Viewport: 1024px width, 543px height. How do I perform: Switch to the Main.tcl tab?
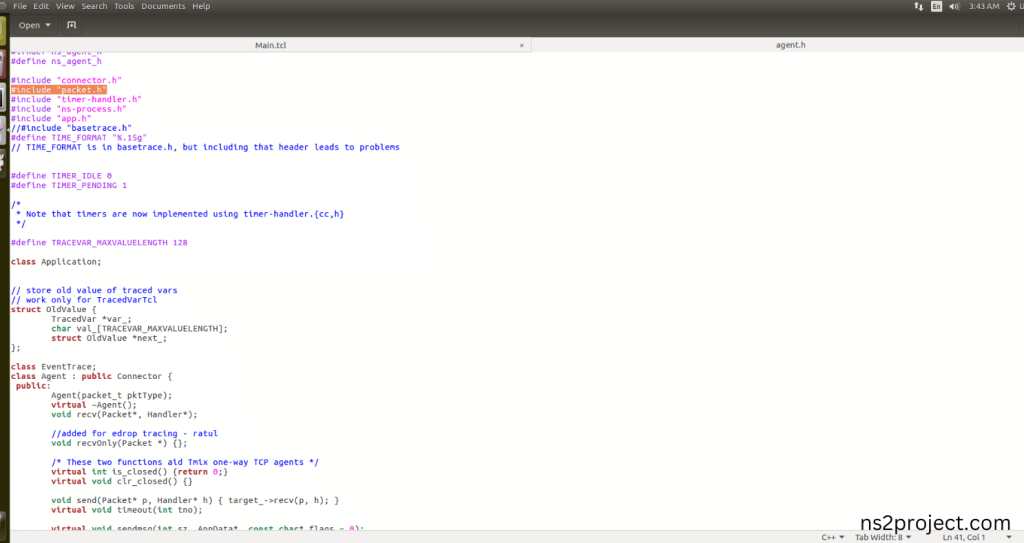point(270,45)
